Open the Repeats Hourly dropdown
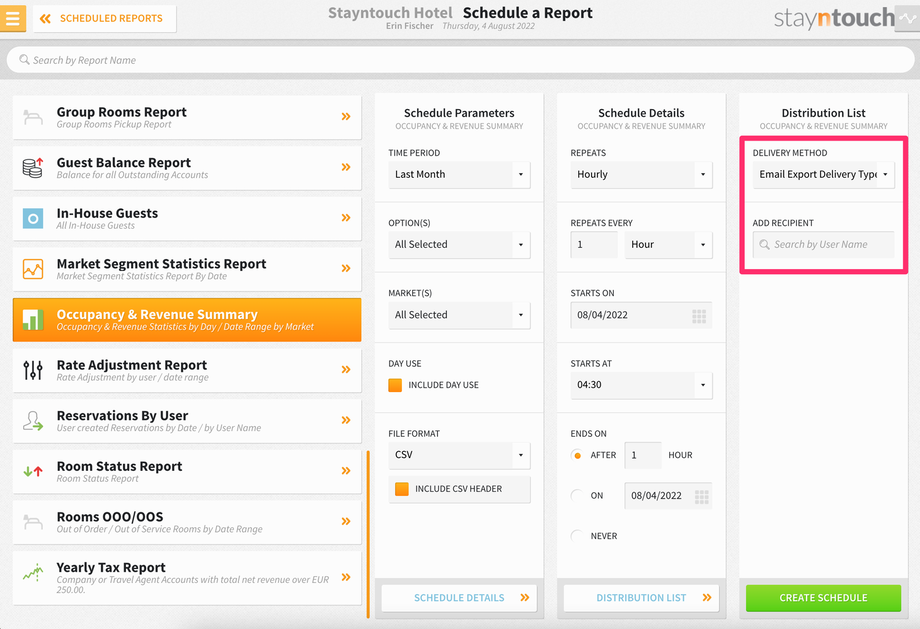The width and height of the screenshot is (920, 629). point(641,174)
